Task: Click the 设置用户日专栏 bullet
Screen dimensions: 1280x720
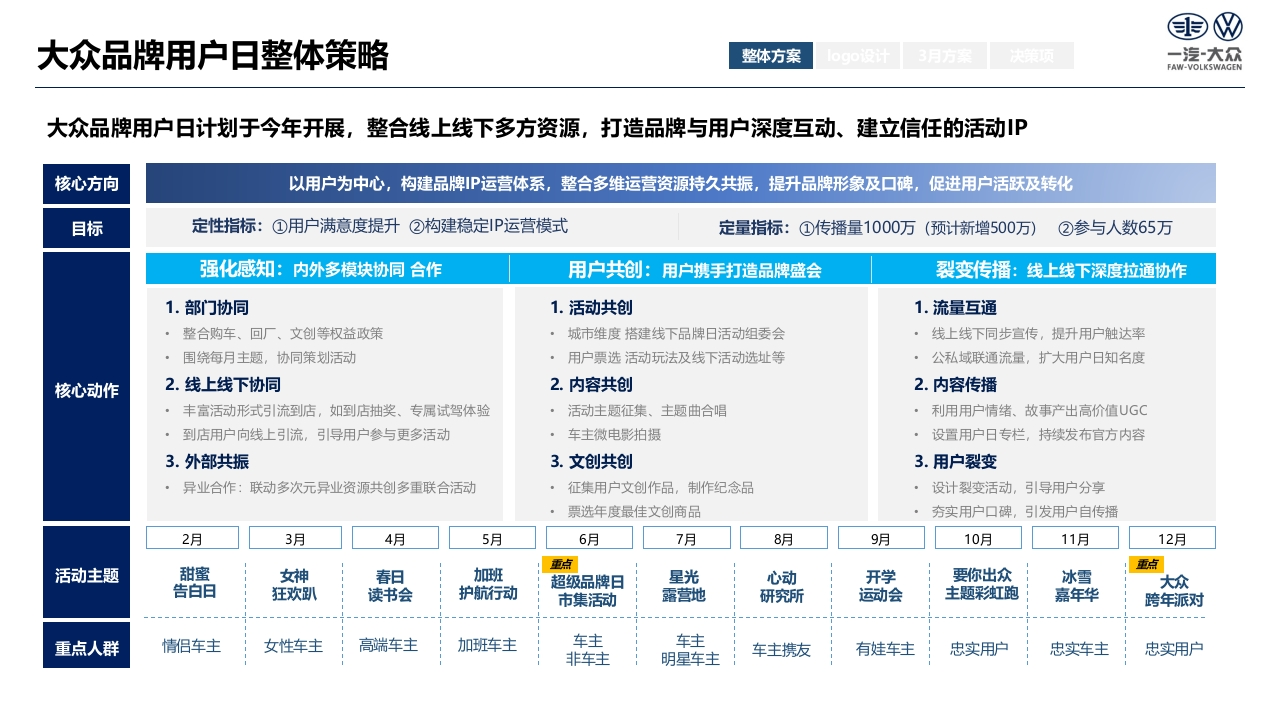Action: (x=1038, y=435)
